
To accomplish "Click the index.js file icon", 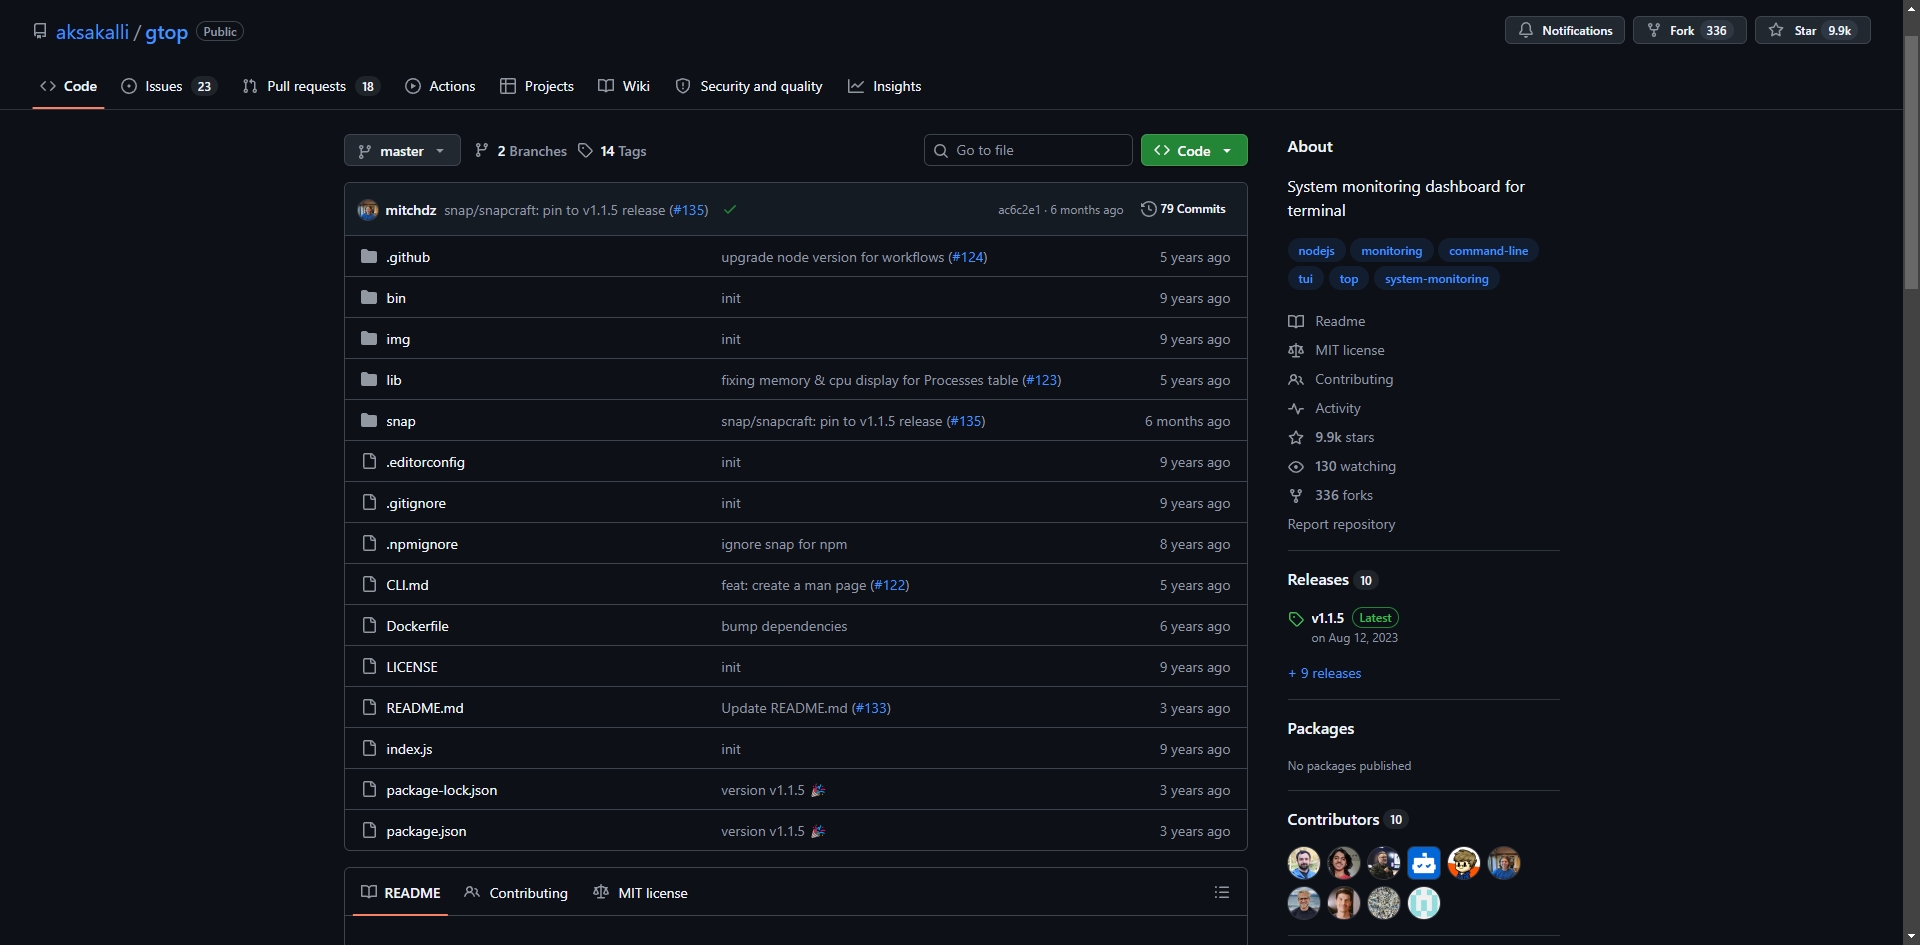I will point(369,749).
